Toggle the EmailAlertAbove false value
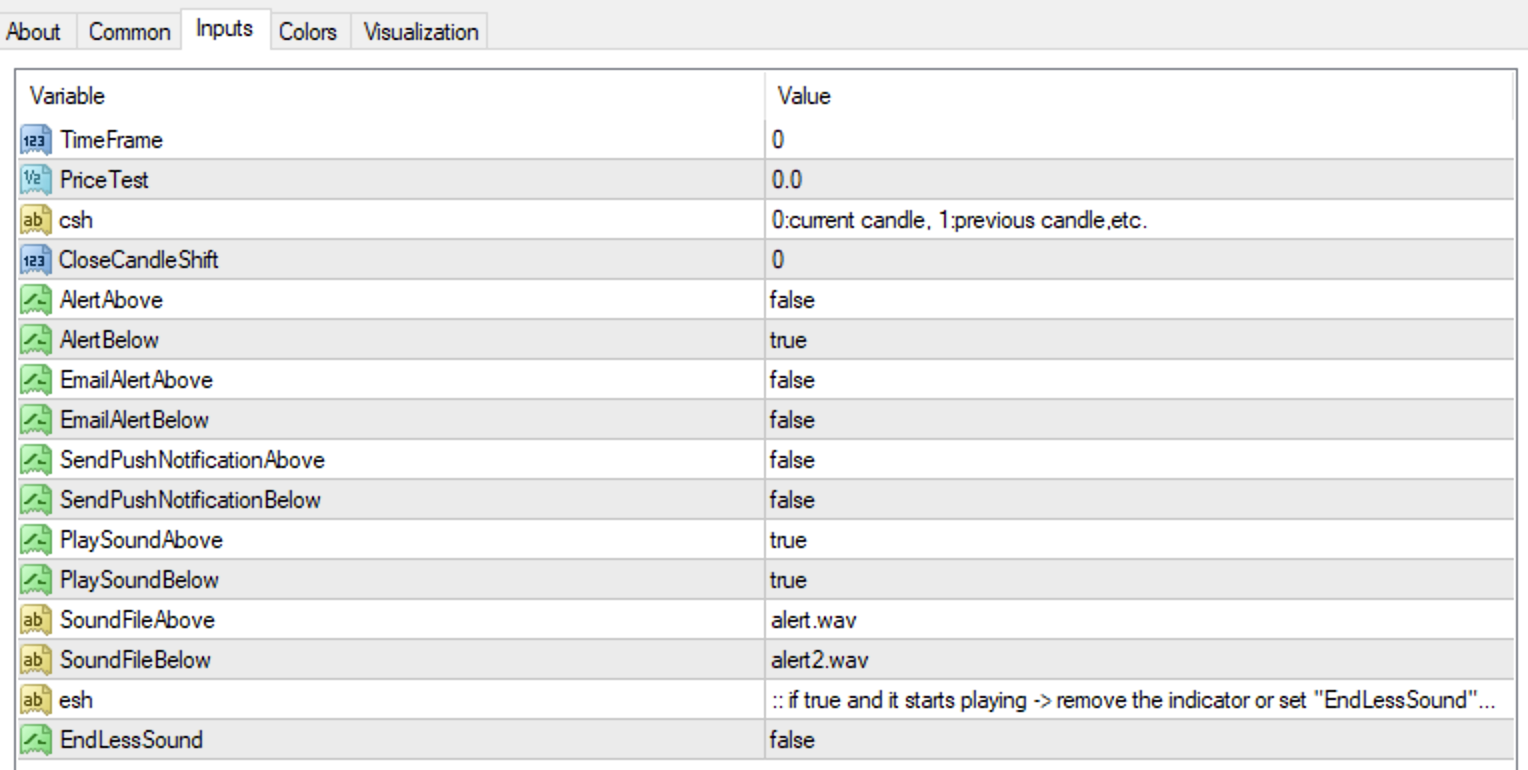This screenshot has width=1528, height=770. coord(792,380)
